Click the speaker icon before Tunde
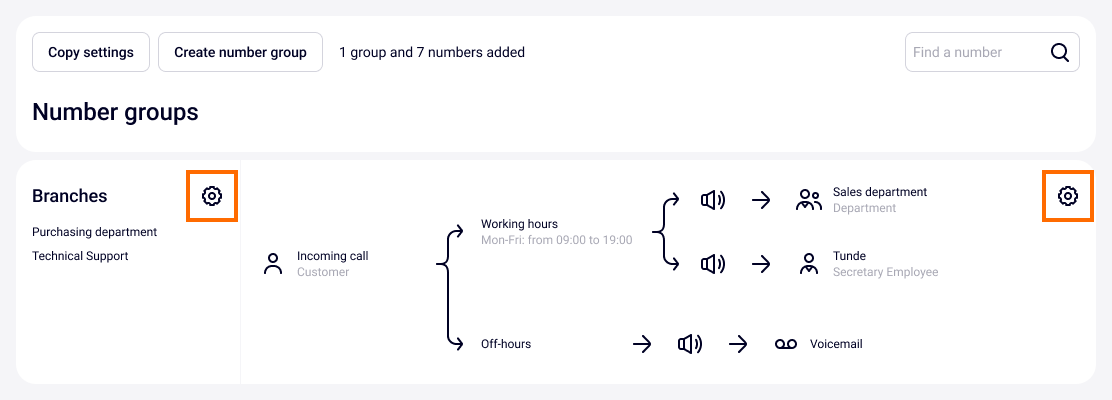This screenshot has height=400, width=1112. coord(713,264)
